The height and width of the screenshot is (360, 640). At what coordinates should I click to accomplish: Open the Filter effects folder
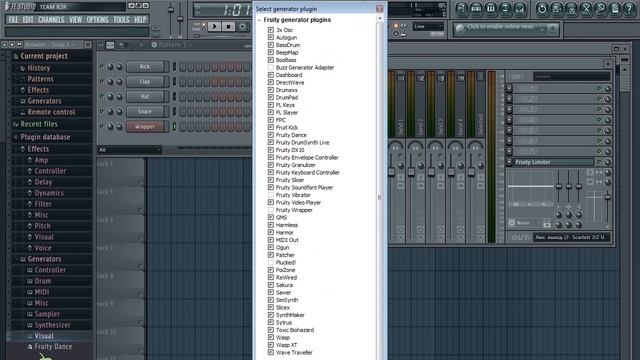pos(43,204)
